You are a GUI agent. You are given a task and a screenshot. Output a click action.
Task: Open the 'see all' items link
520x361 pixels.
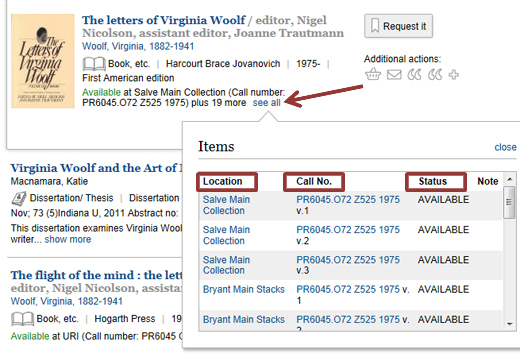(266, 103)
